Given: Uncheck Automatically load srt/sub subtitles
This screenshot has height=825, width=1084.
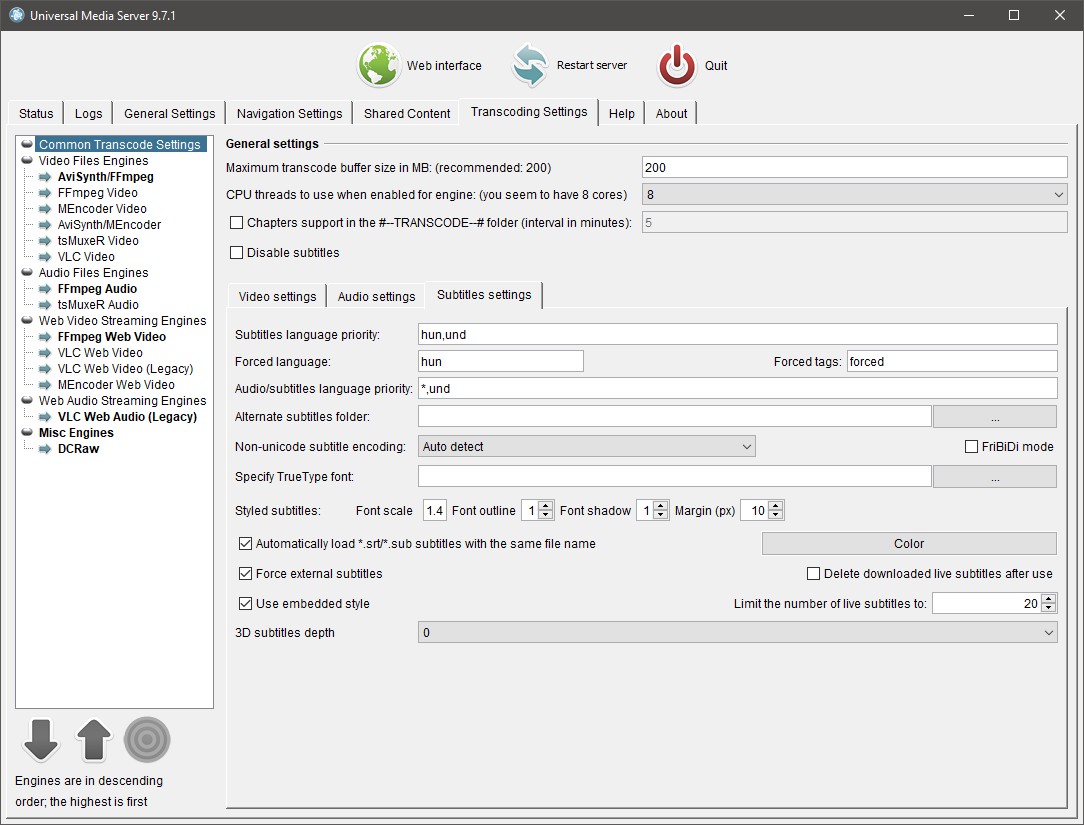Looking at the screenshot, I should coord(245,544).
